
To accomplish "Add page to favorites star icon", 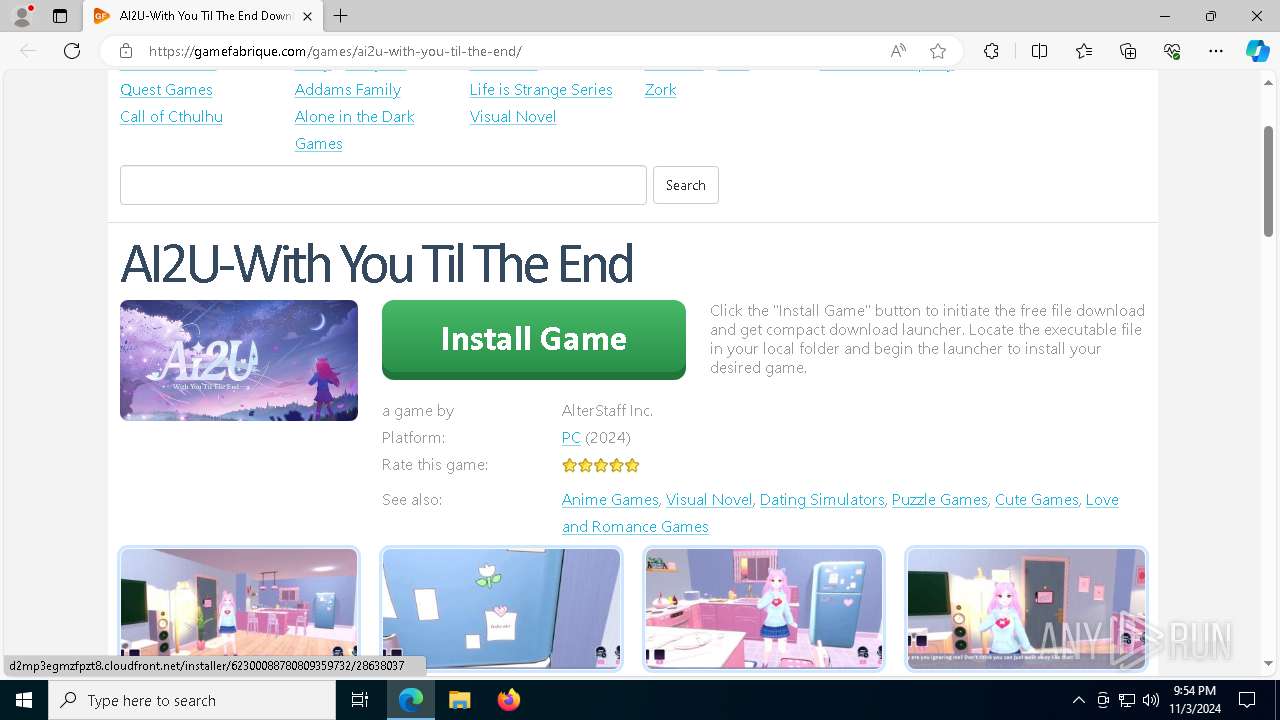I will pos(938,51).
